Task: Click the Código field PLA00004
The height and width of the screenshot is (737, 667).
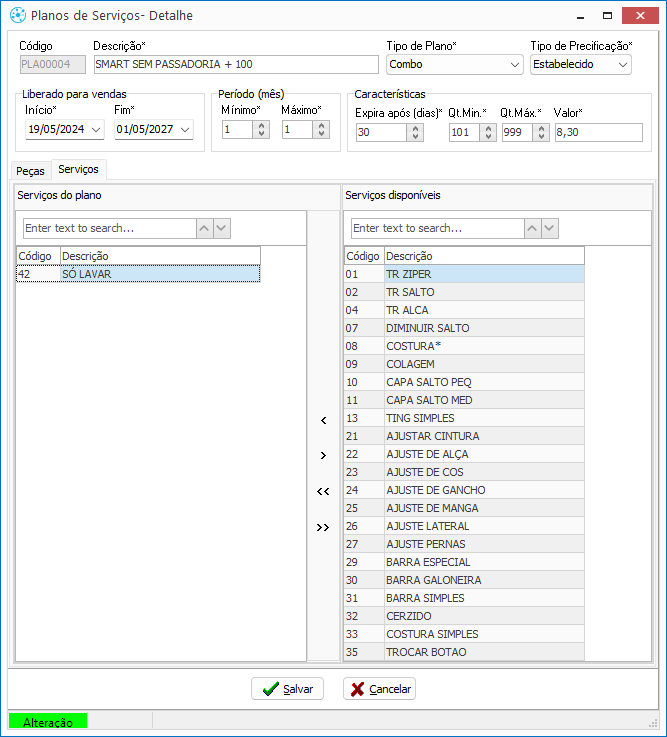Action: point(53,64)
